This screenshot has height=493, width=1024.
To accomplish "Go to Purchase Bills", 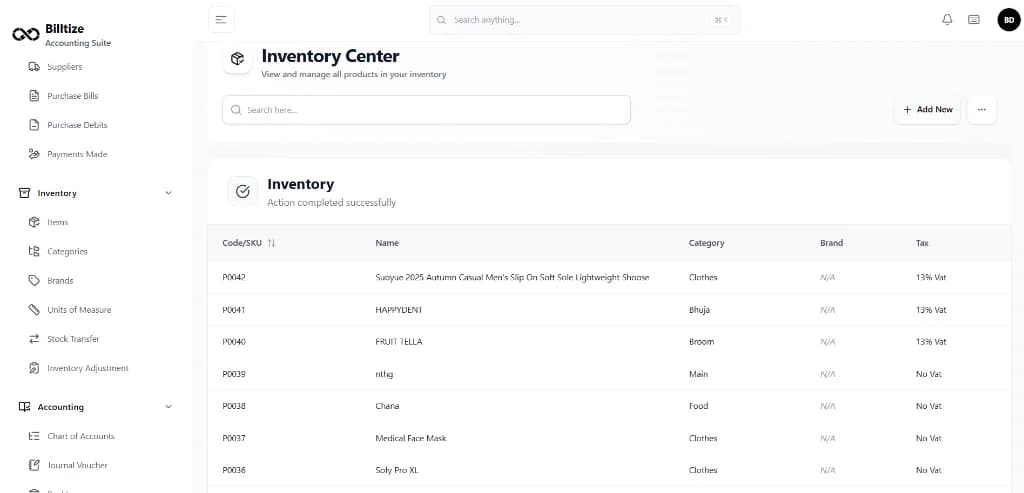I will (x=72, y=96).
